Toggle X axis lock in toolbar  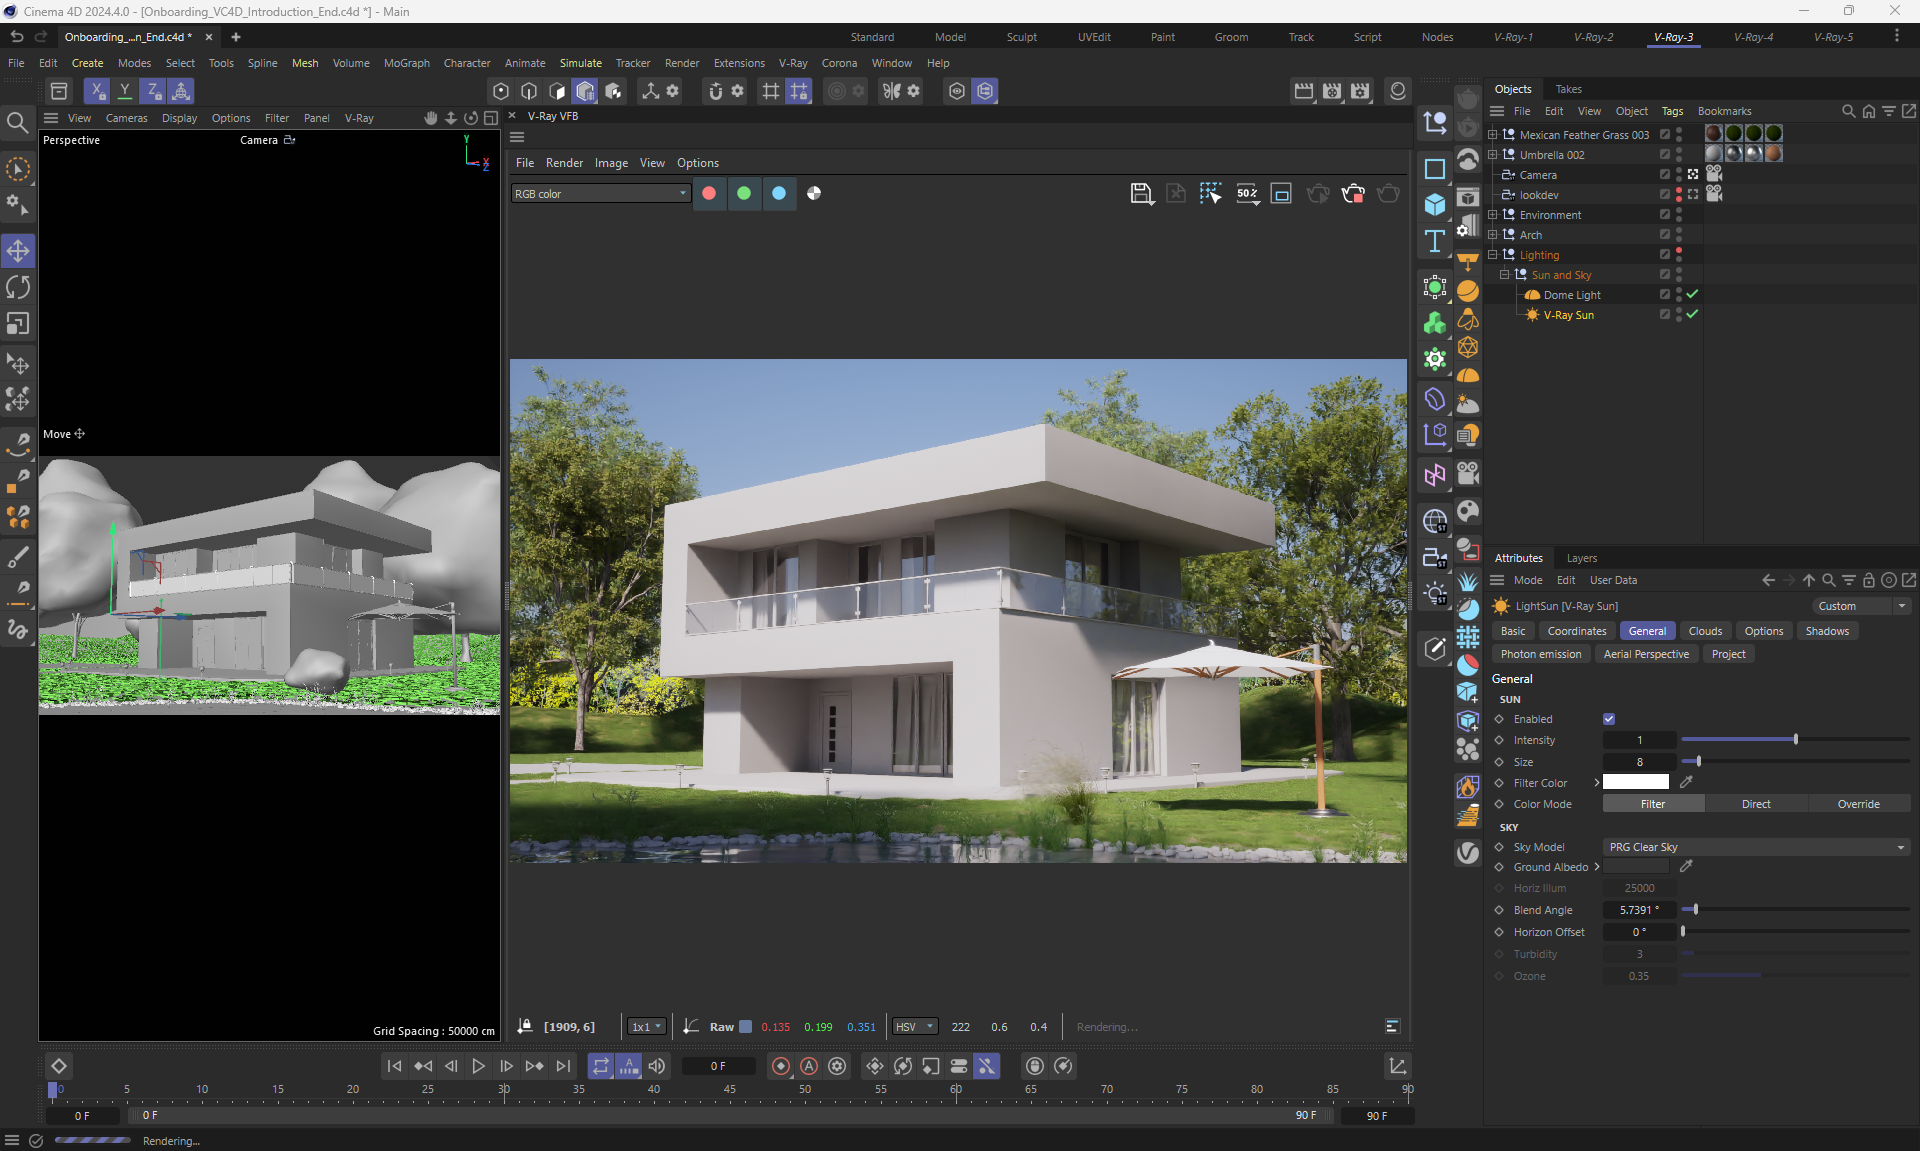point(96,91)
